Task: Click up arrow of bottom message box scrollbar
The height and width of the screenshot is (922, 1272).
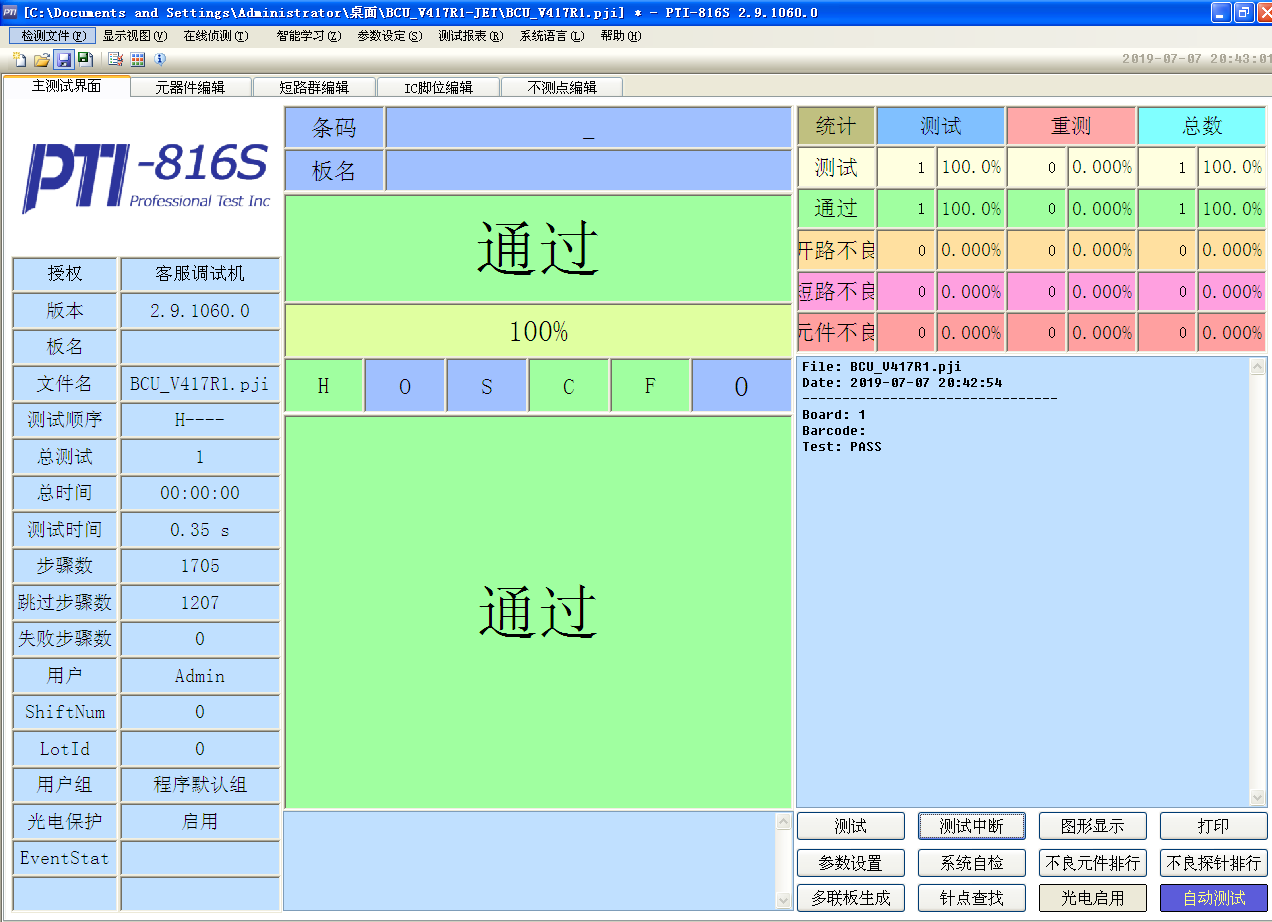Action: 784,822
